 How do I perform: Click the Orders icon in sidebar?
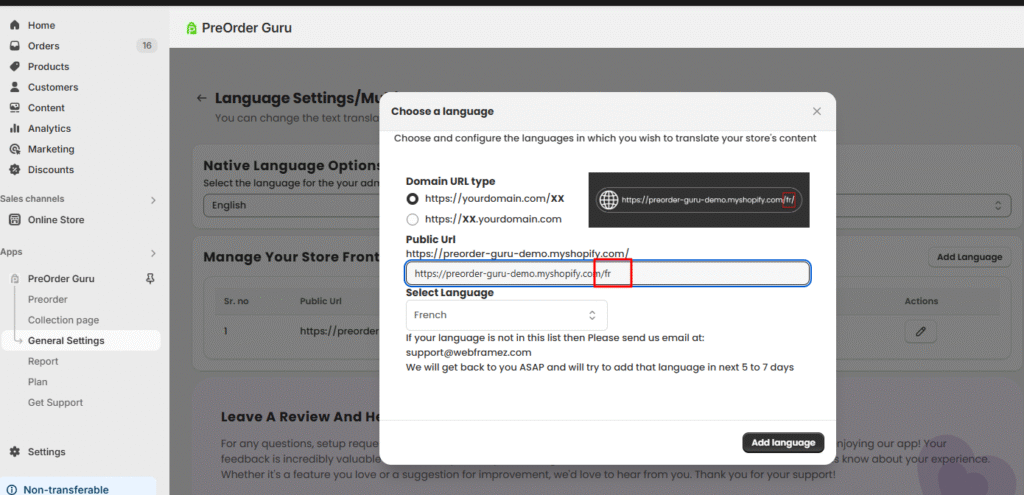pos(15,46)
